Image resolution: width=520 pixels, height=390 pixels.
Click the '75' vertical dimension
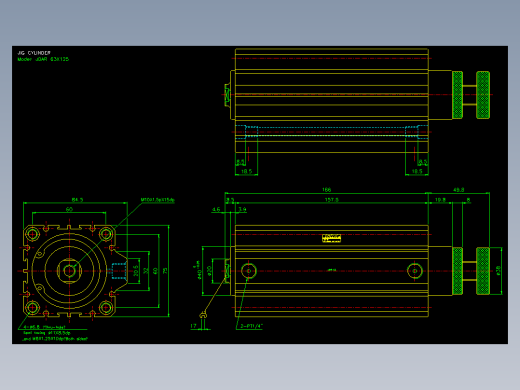165,271
